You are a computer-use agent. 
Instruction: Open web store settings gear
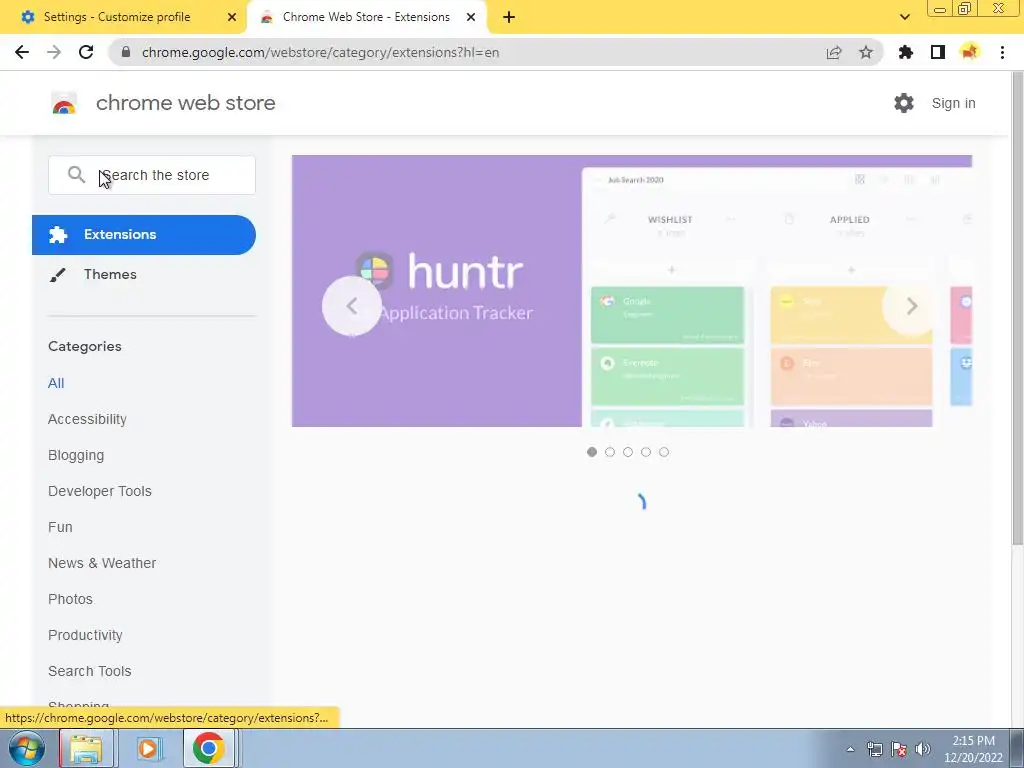click(x=904, y=103)
